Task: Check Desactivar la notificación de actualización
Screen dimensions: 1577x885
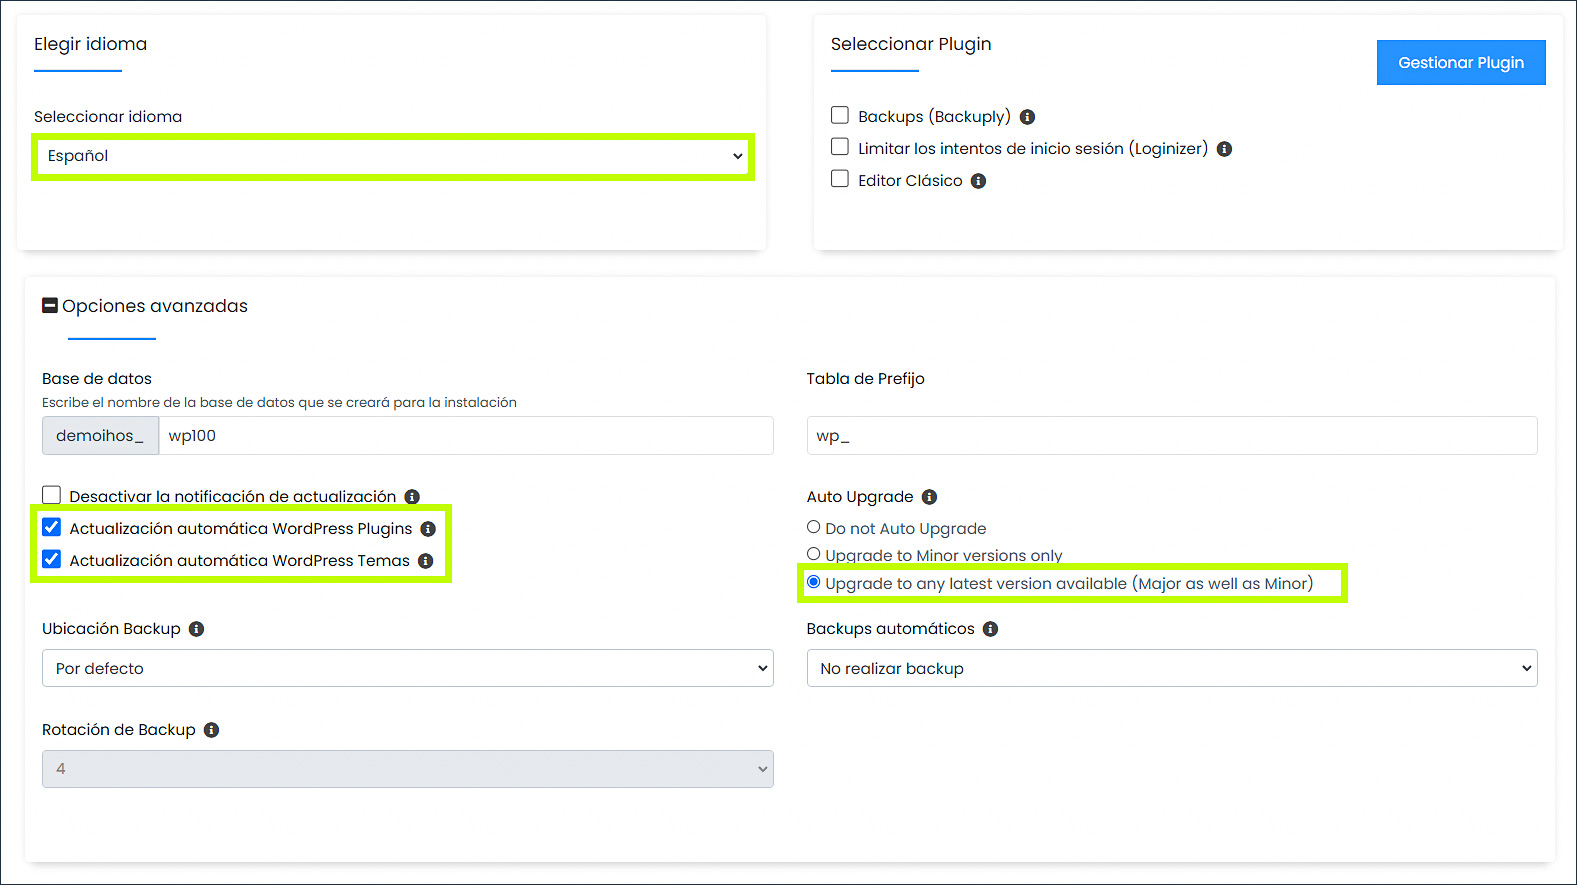Action: pyautogui.click(x=52, y=495)
